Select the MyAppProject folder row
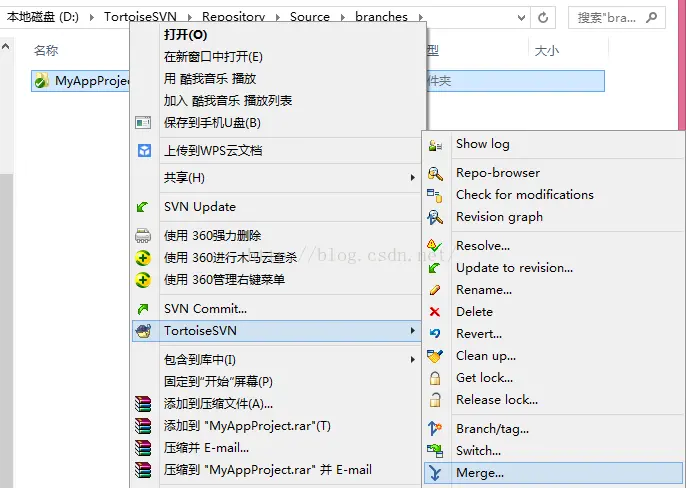This screenshot has width=686, height=488. (318, 81)
